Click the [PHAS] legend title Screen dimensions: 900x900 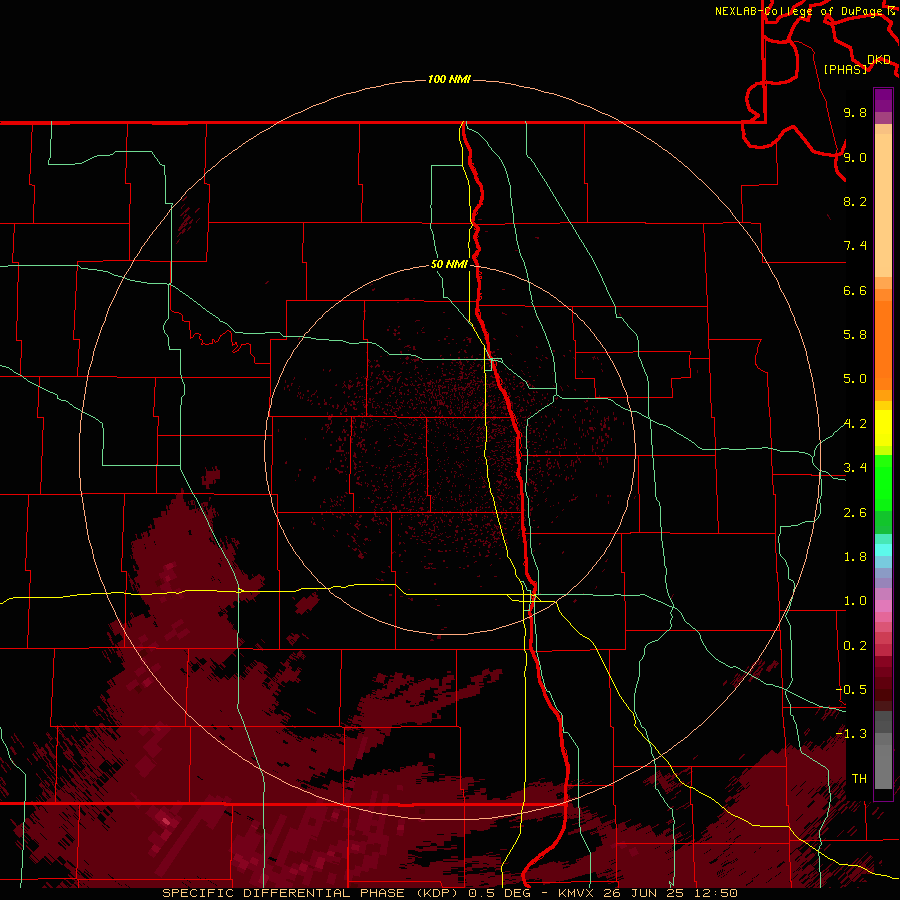[x=845, y=69]
